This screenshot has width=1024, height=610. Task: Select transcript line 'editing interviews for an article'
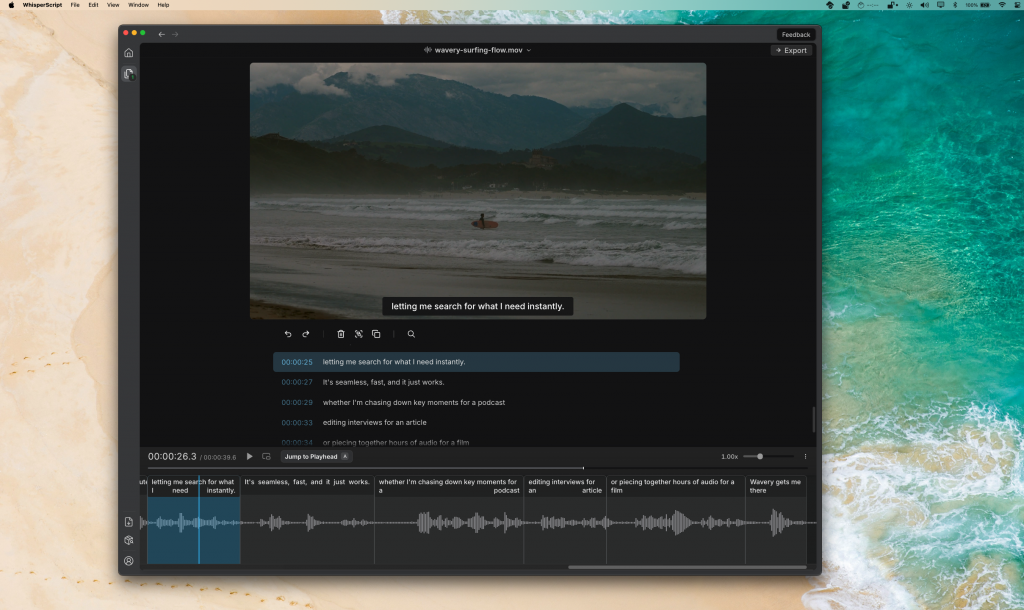[476, 423]
